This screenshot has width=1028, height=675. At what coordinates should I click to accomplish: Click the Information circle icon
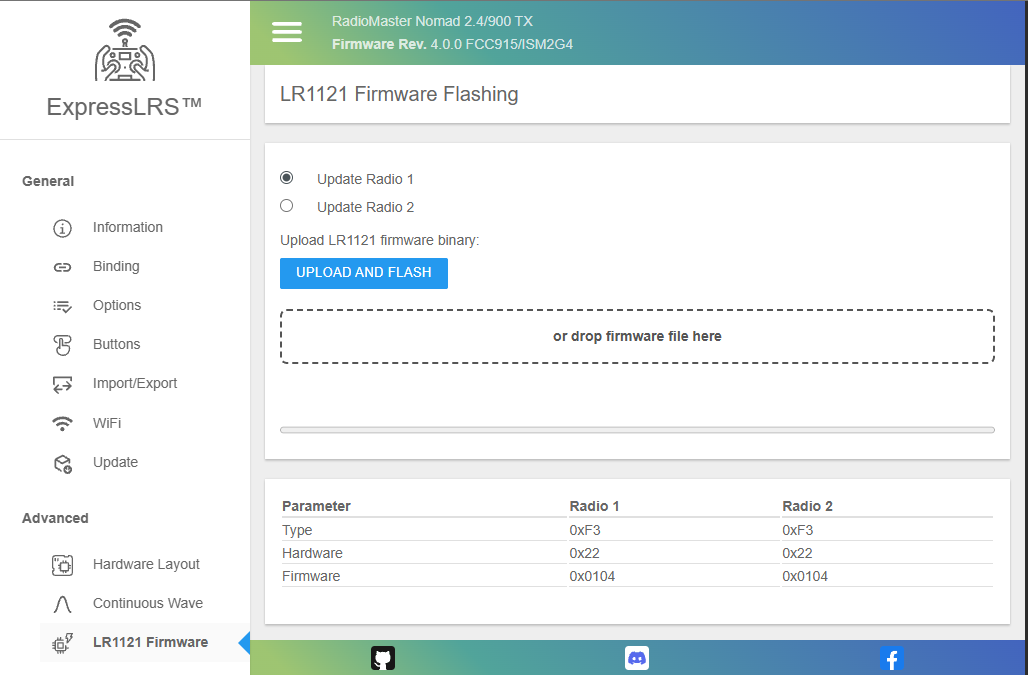click(62, 228)
